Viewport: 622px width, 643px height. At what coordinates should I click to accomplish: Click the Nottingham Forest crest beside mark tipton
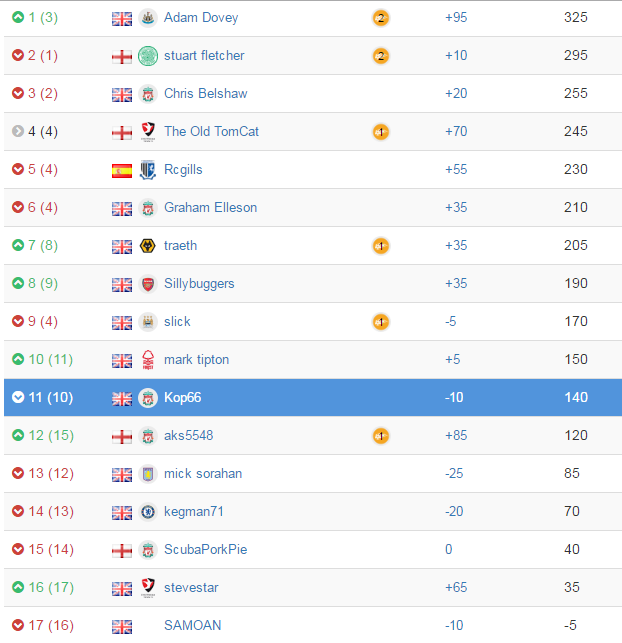[x=148, y=360]
